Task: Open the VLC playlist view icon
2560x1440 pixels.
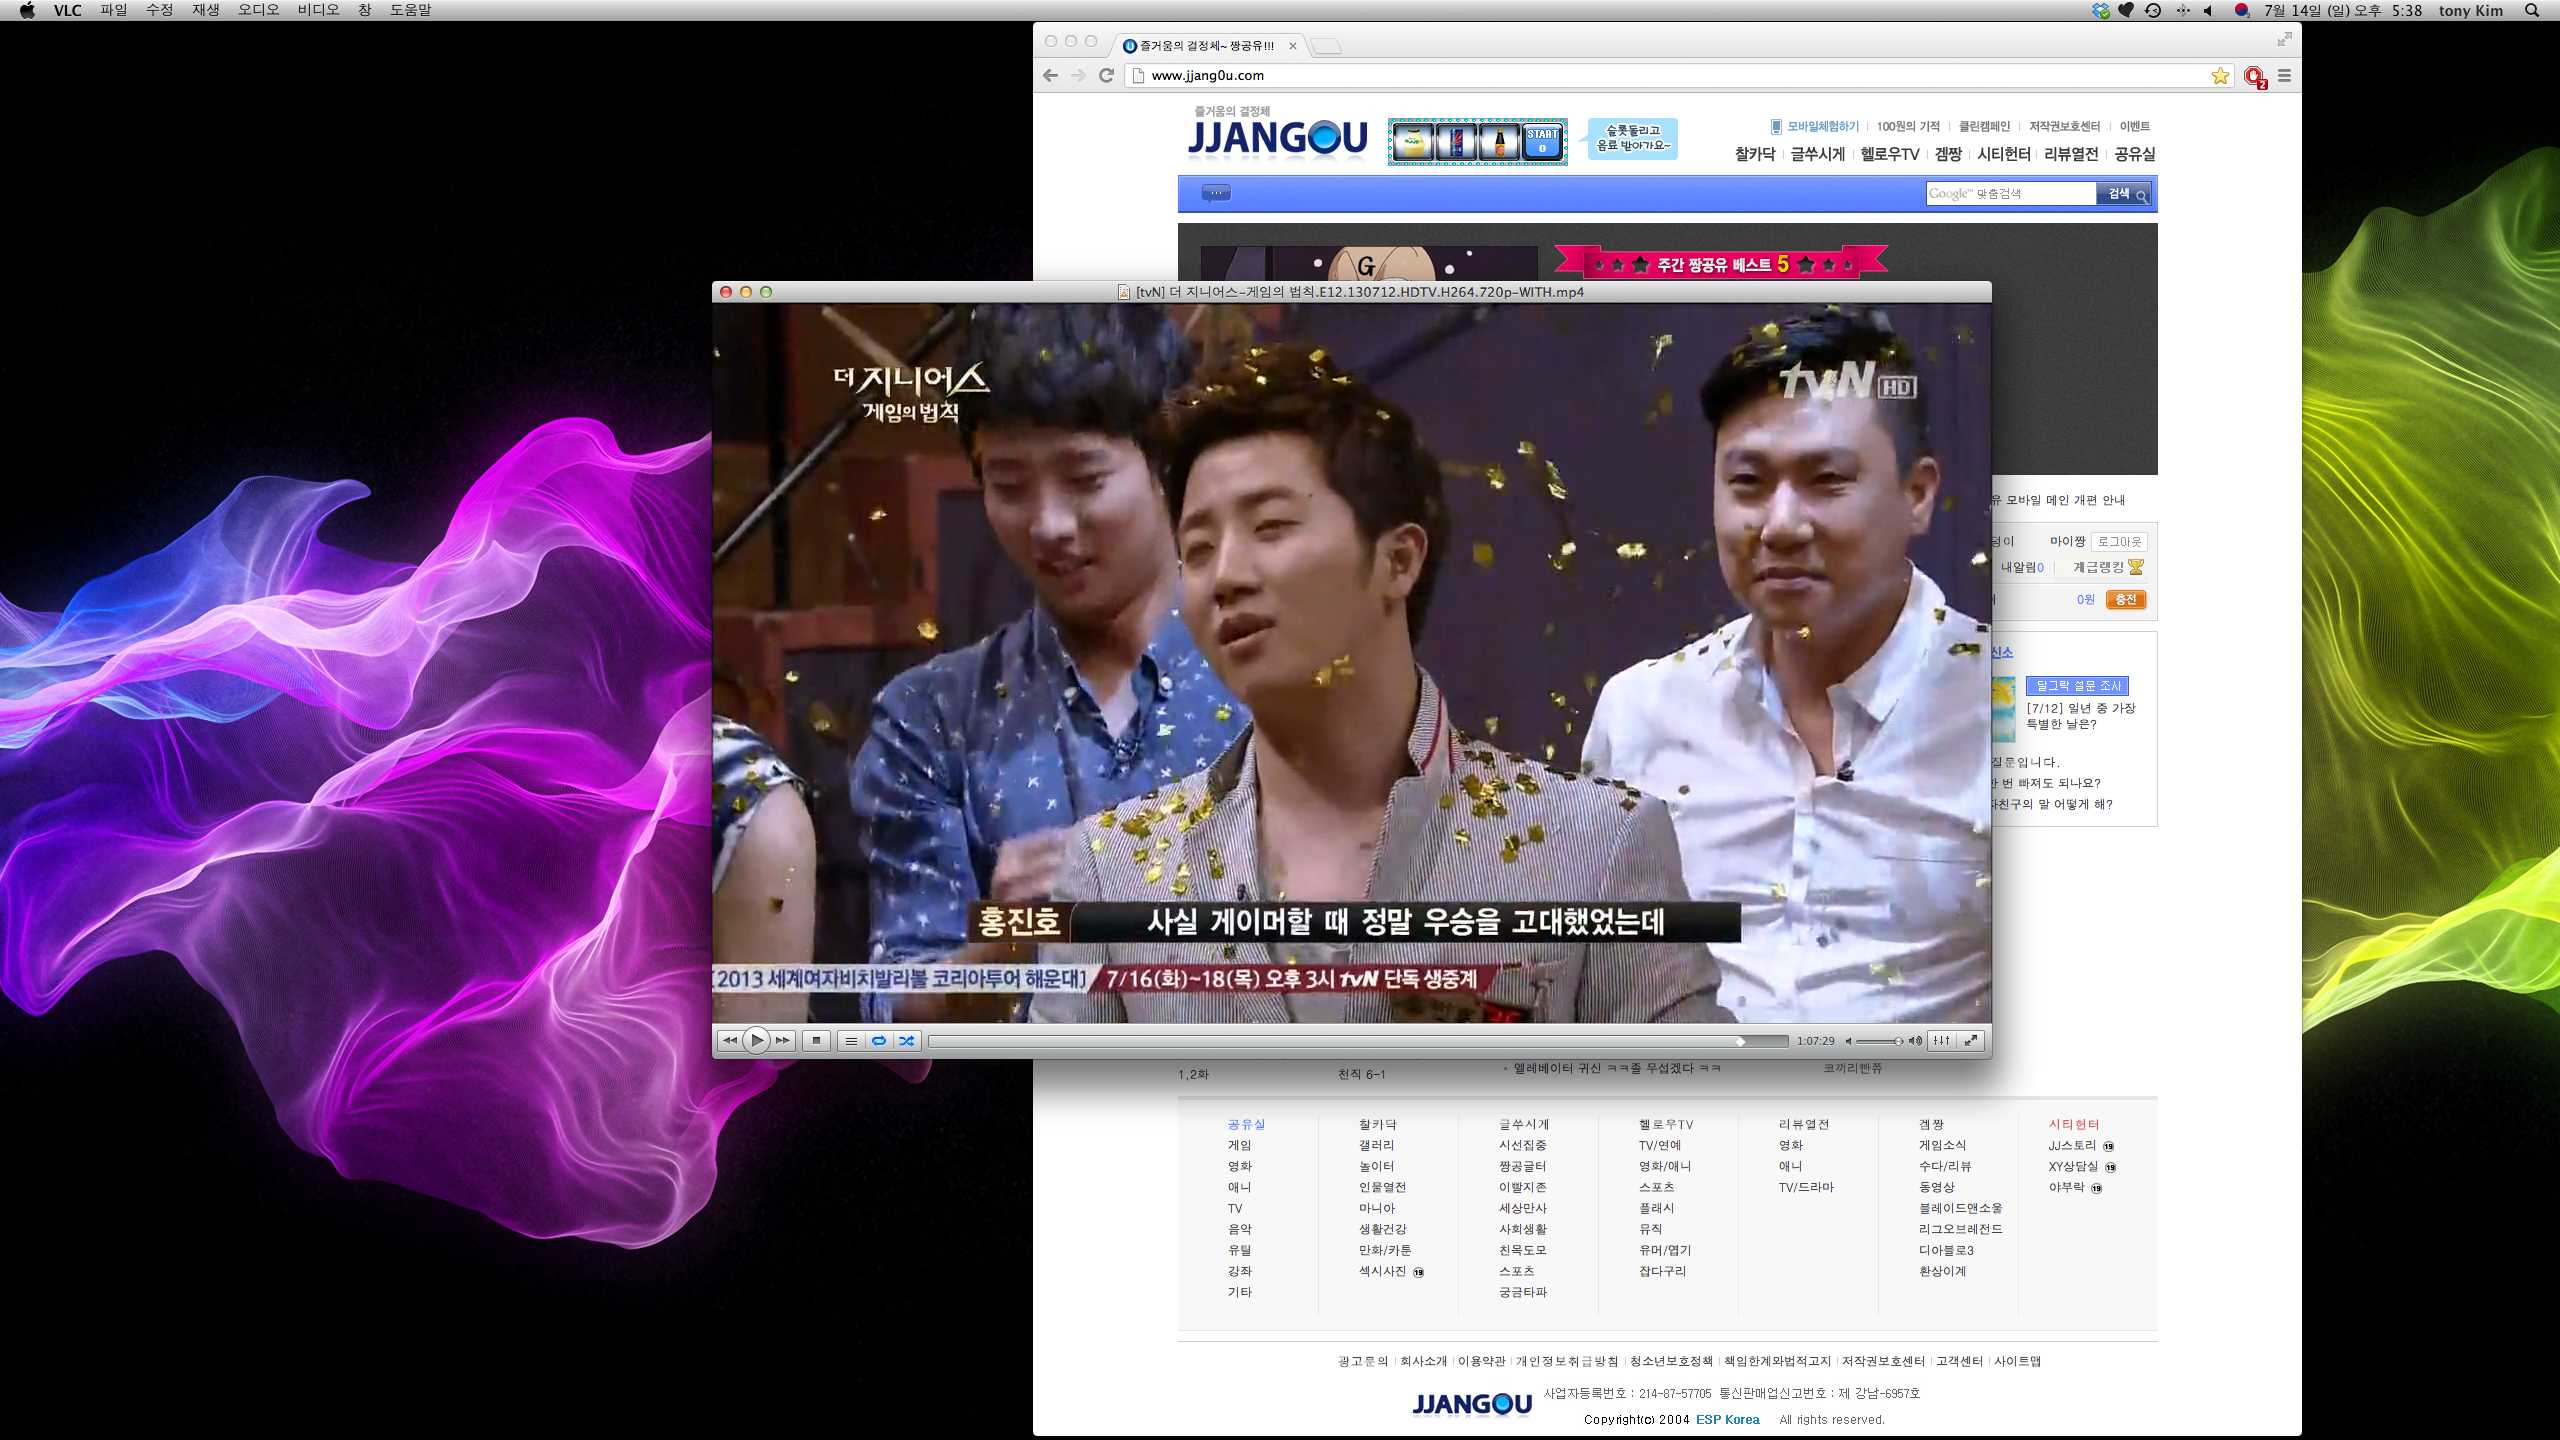Action: tap(851, 1041)
